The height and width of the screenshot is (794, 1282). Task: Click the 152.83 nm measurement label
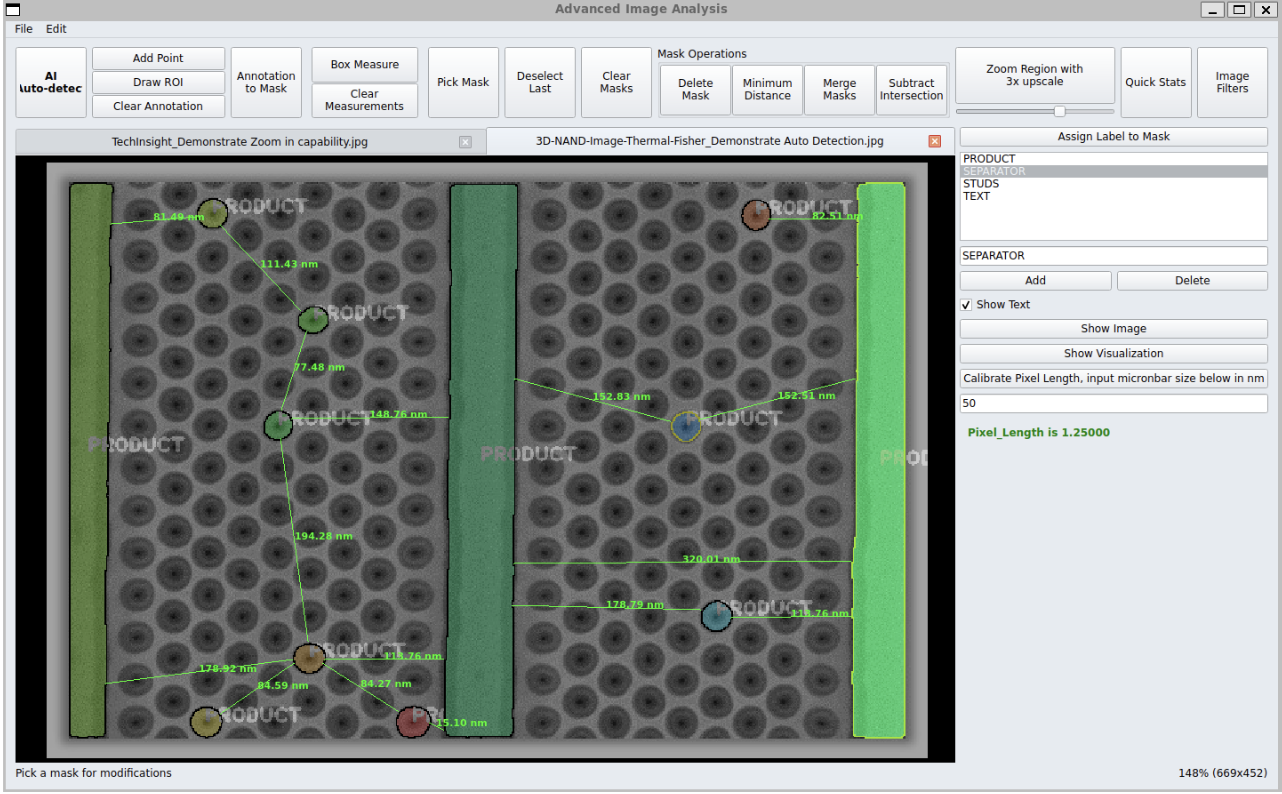[622, 396]
